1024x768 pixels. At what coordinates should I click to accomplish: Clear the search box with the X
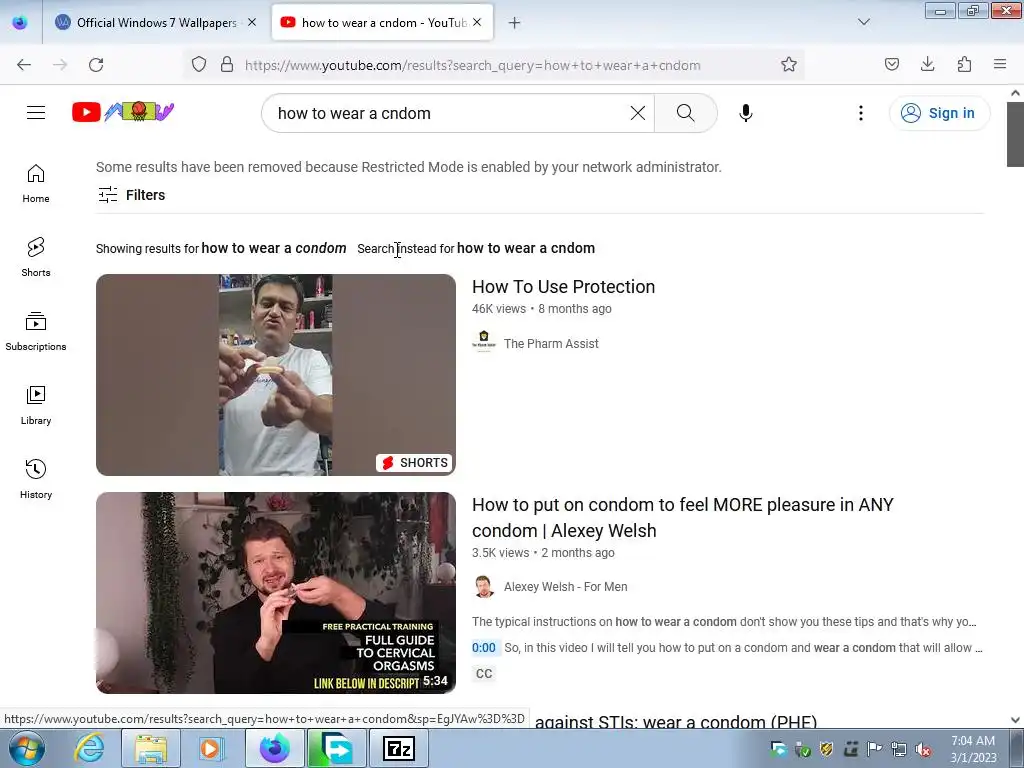(637, 113)
